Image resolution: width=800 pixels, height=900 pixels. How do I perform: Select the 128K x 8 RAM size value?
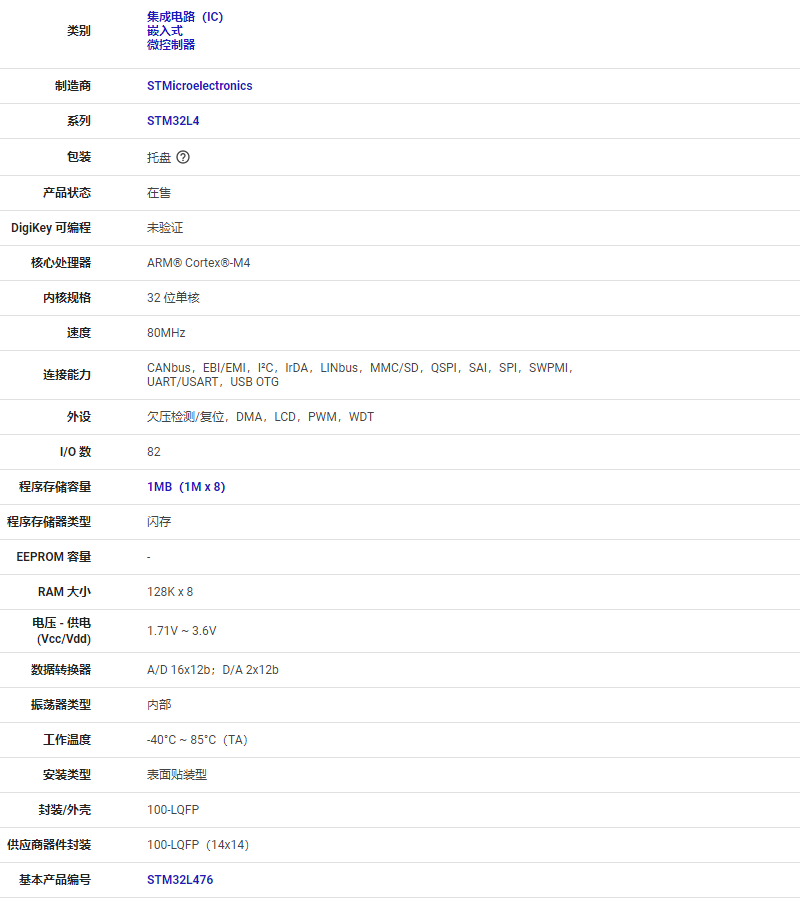[170, 592]
